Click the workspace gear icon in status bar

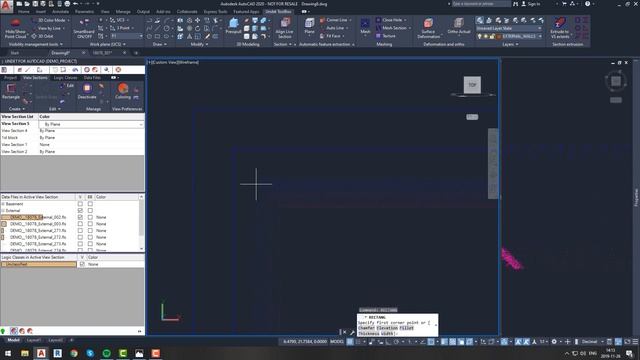click(554, 342)
